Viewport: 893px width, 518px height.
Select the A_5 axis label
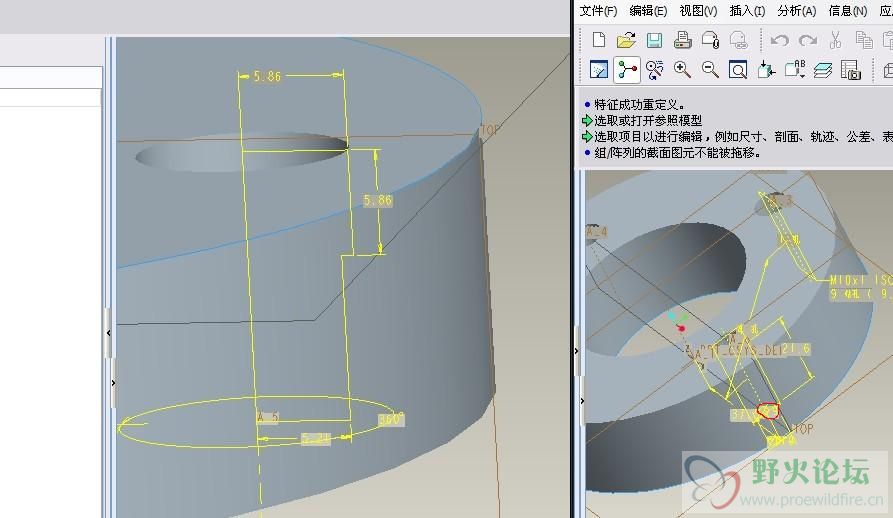(x=267, y=417)
